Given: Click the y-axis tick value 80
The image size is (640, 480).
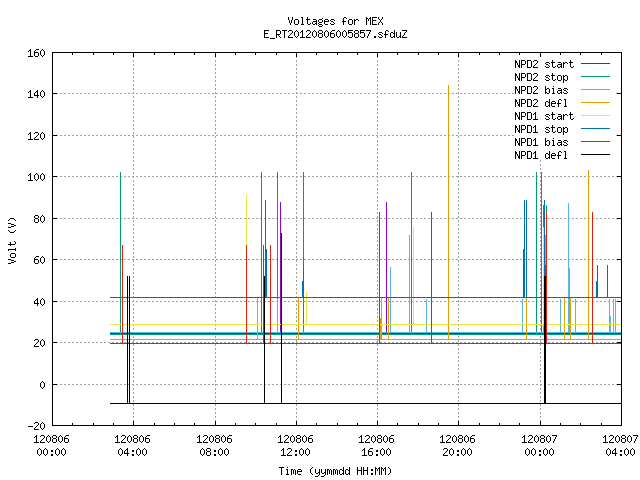Looking at the screenshot, I should 39,219.
